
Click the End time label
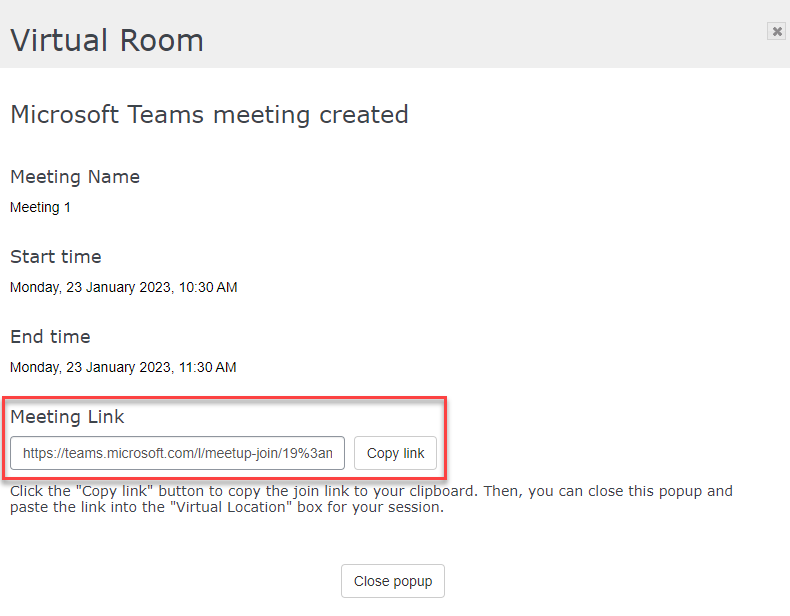pos(50,337)
